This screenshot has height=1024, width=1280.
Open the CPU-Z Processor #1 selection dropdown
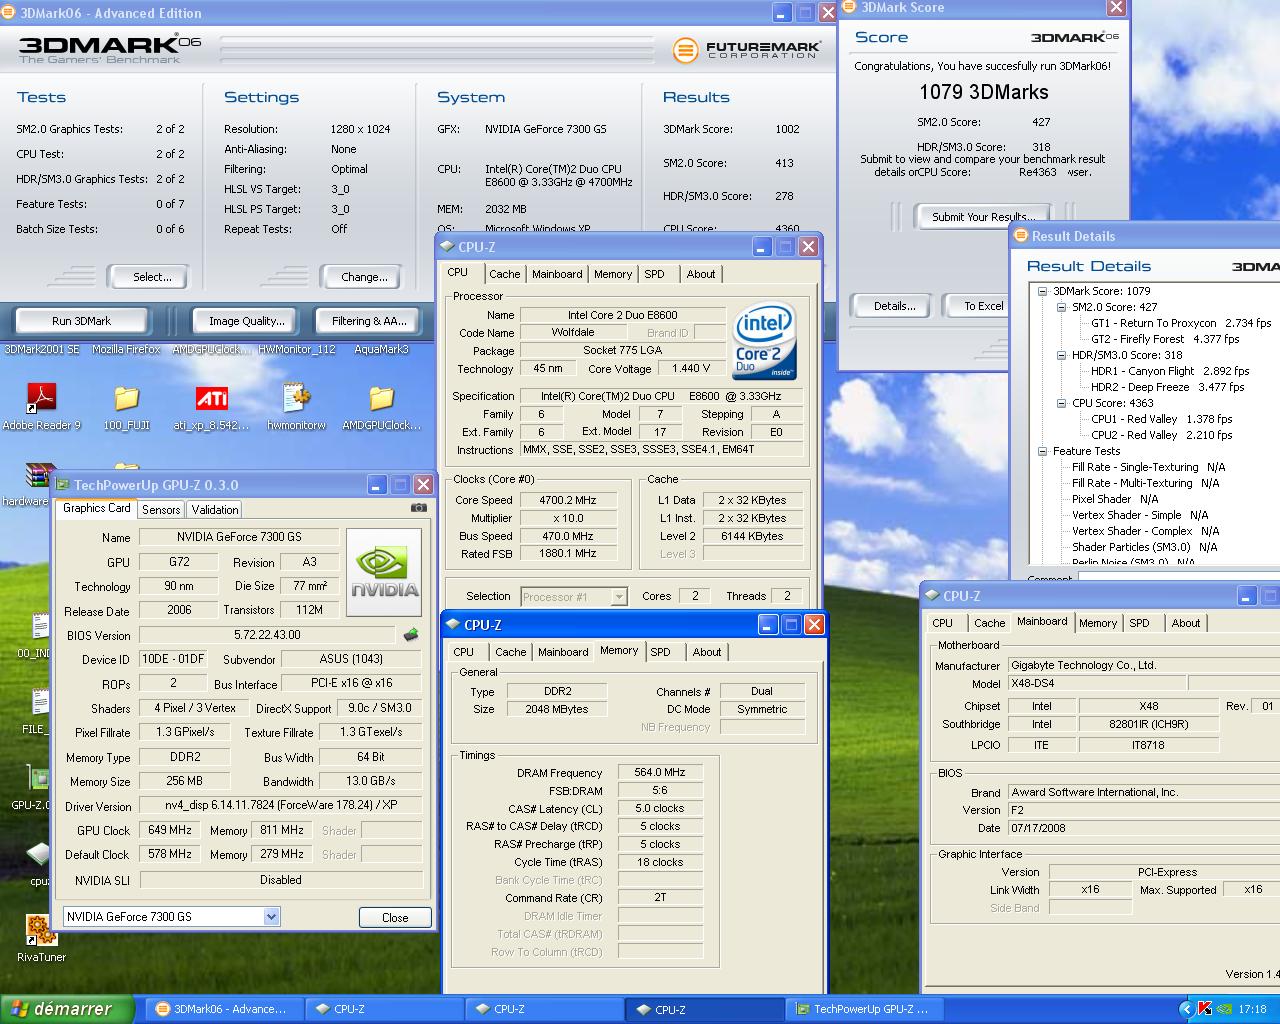point(619,596)
